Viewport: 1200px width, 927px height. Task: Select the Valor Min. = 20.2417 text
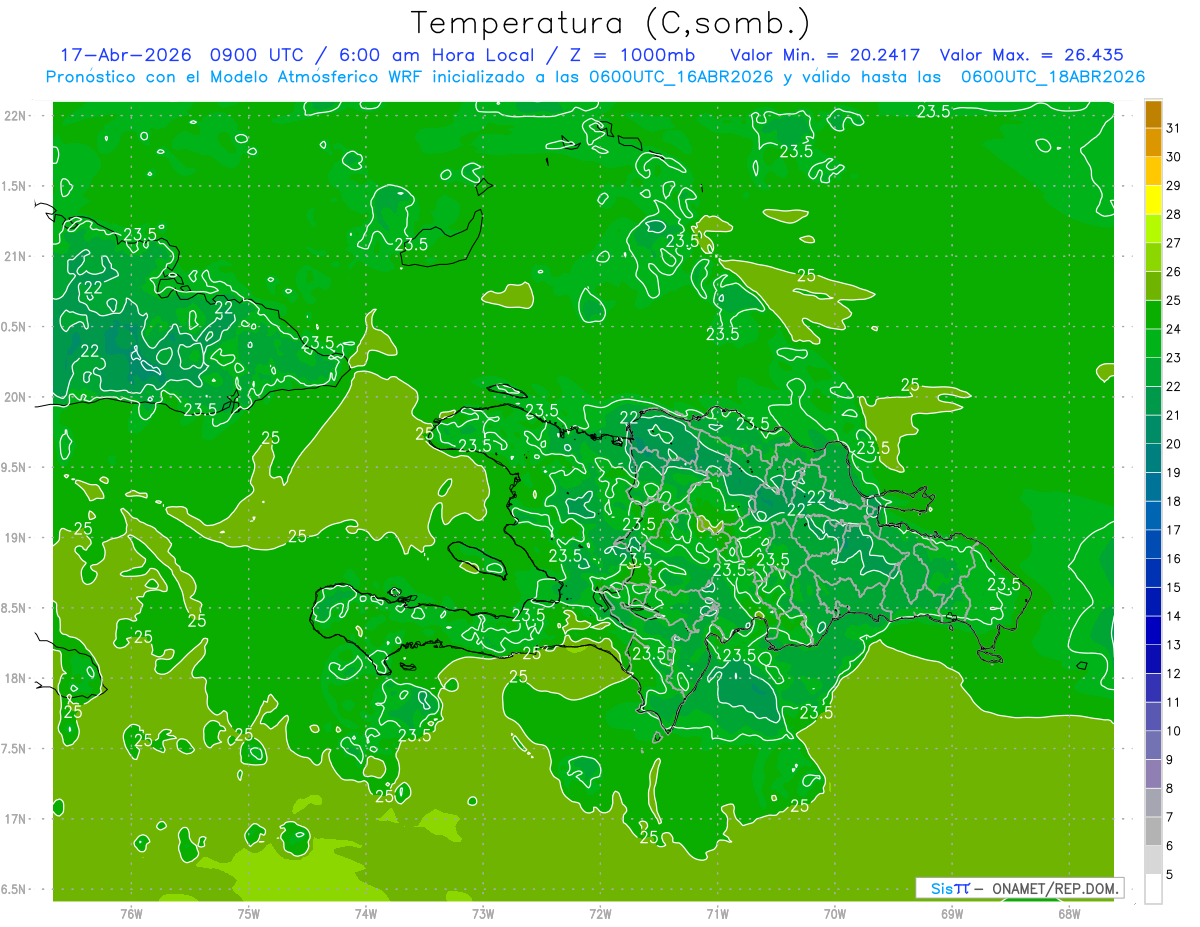(x=826, y=55)
